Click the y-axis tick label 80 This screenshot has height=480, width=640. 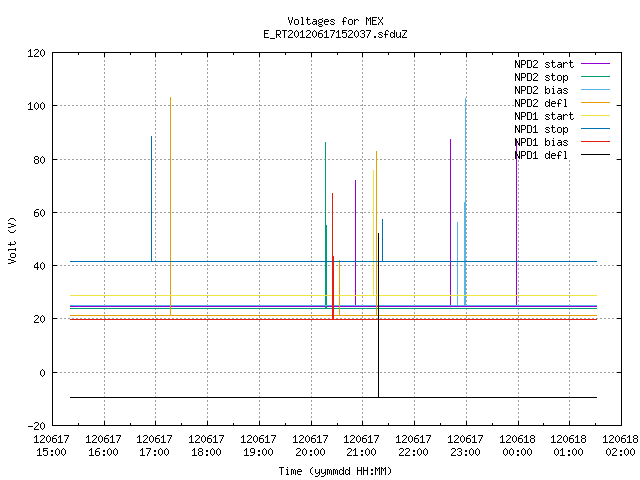(x=39, y=160)
